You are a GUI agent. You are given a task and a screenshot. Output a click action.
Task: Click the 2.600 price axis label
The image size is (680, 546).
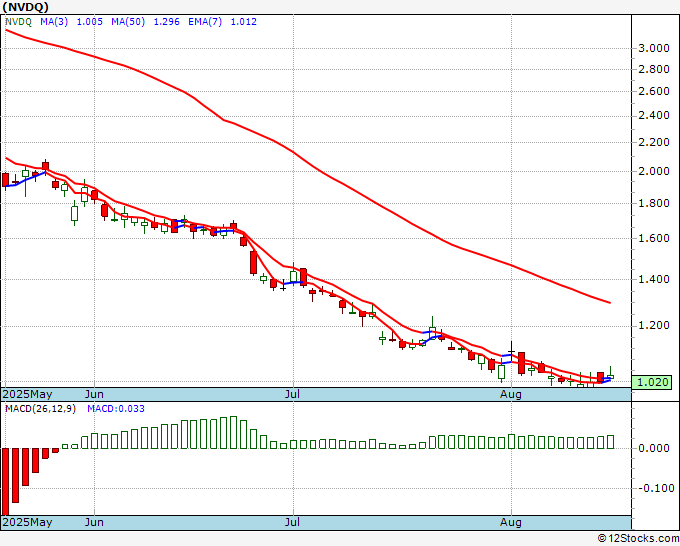coord(654,92)
